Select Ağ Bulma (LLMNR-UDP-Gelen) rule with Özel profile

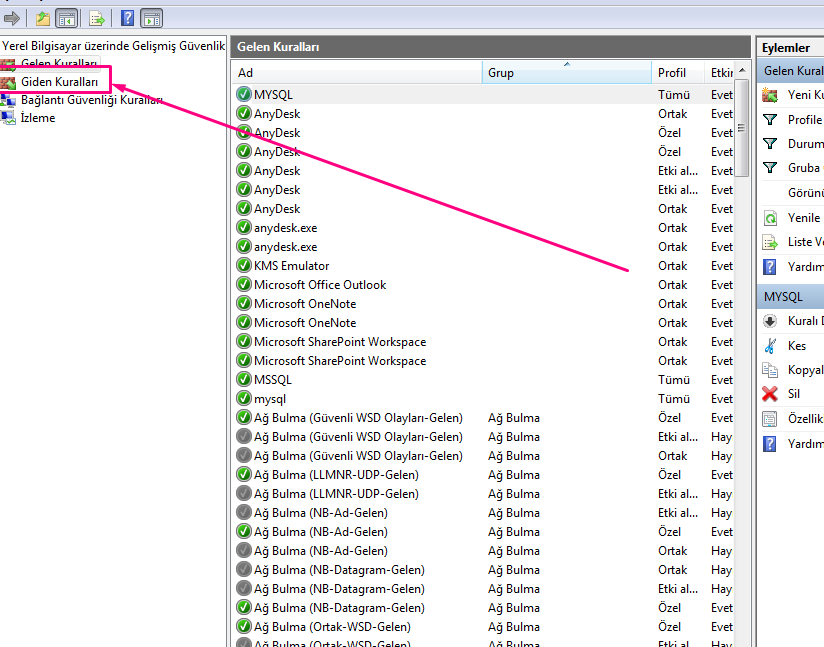point(482,475)
